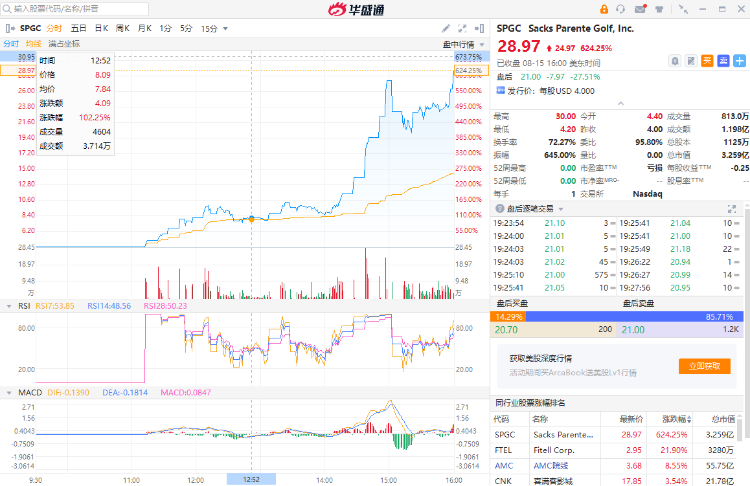Expand left sidebar icon before SPGC

pos(10,29)
